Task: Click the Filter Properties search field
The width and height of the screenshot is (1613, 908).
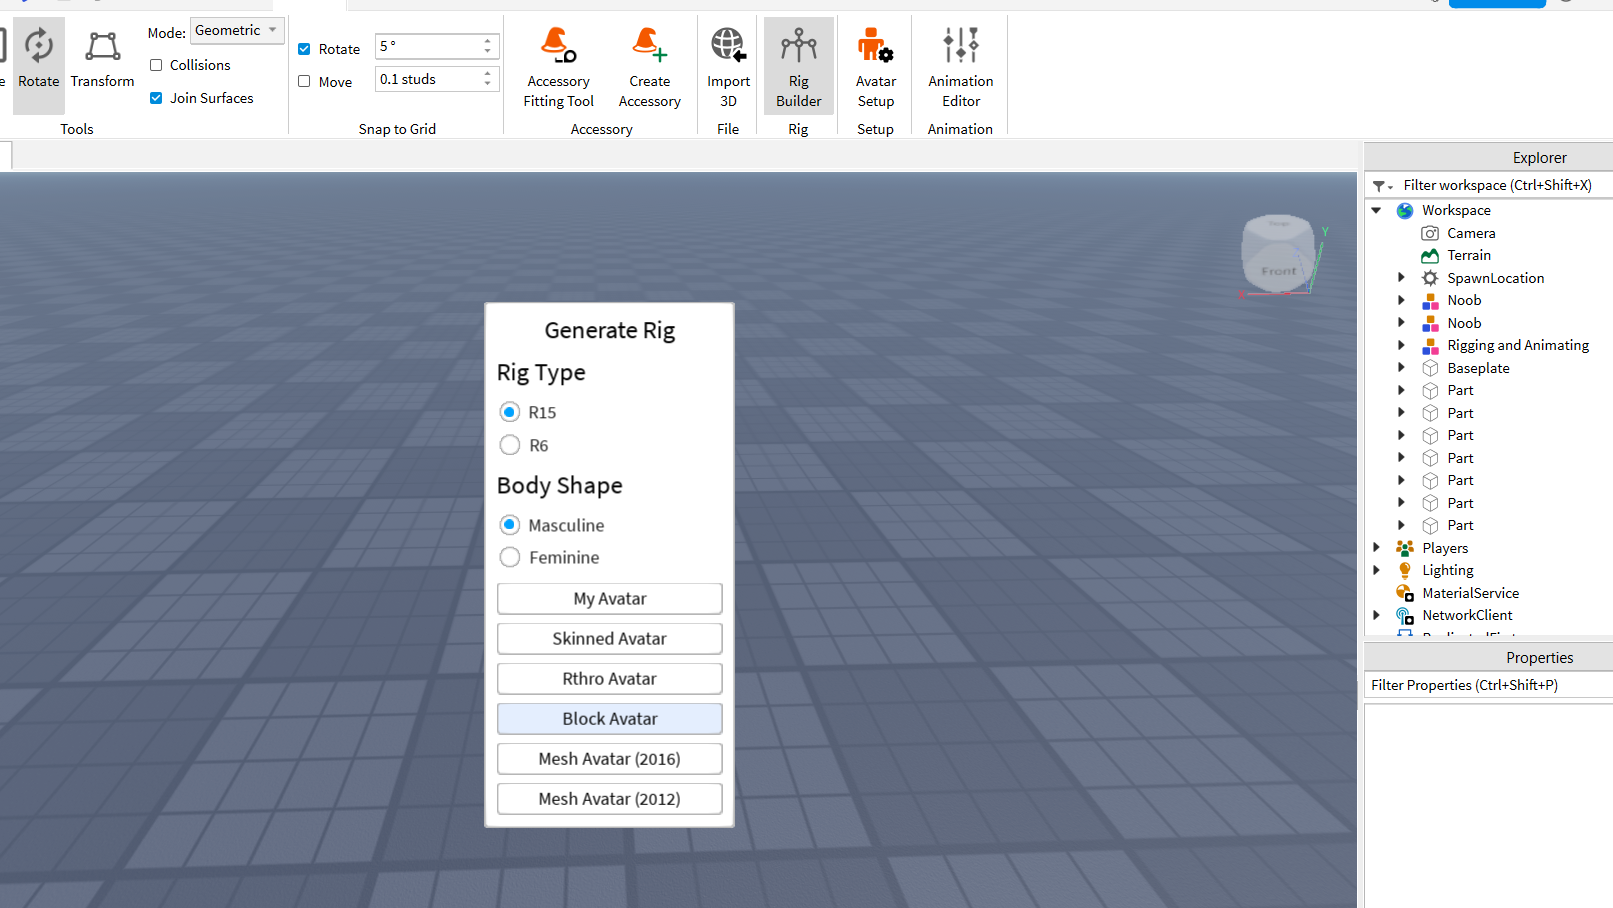Action: pyautogui.click(x=1487, y=685)
